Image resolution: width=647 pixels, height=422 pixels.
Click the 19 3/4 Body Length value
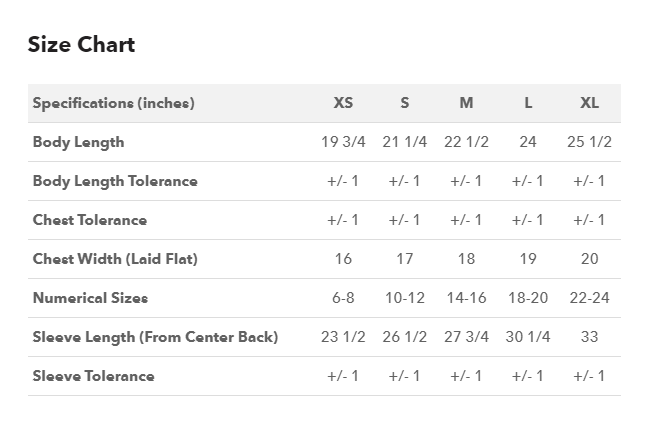pyautogui.click(x=343, y=142)
